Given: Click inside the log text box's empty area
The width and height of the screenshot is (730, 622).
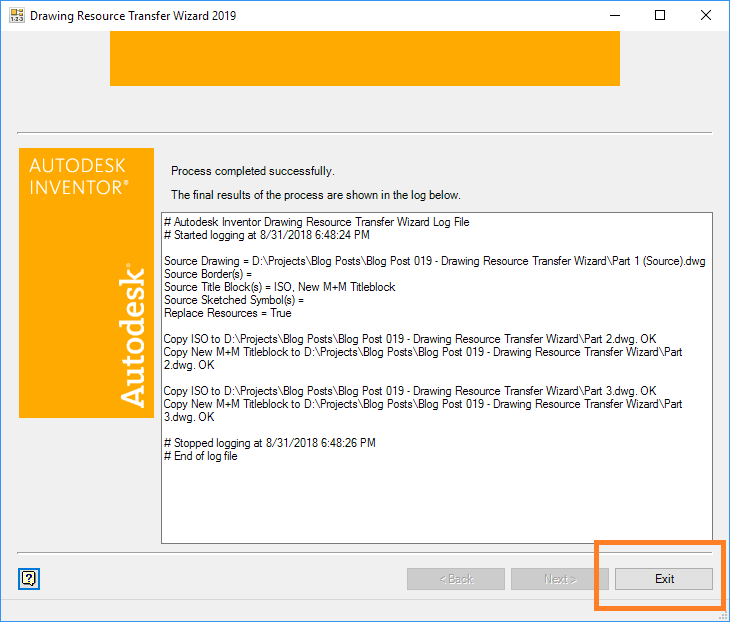Looking at the screenshot, I should (x=437, y=503).
